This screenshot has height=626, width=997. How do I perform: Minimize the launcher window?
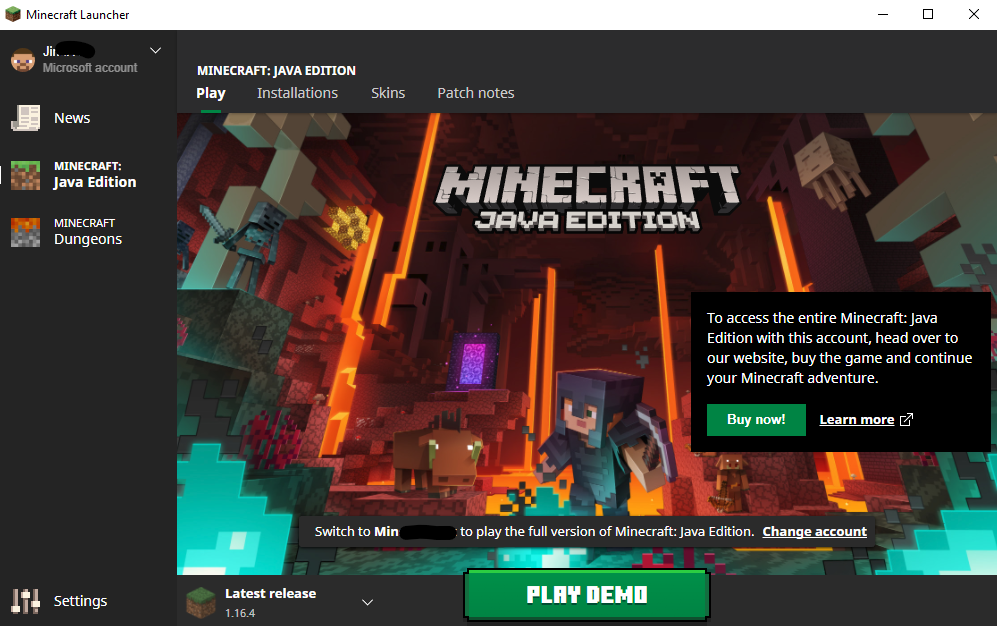[883, 14]
